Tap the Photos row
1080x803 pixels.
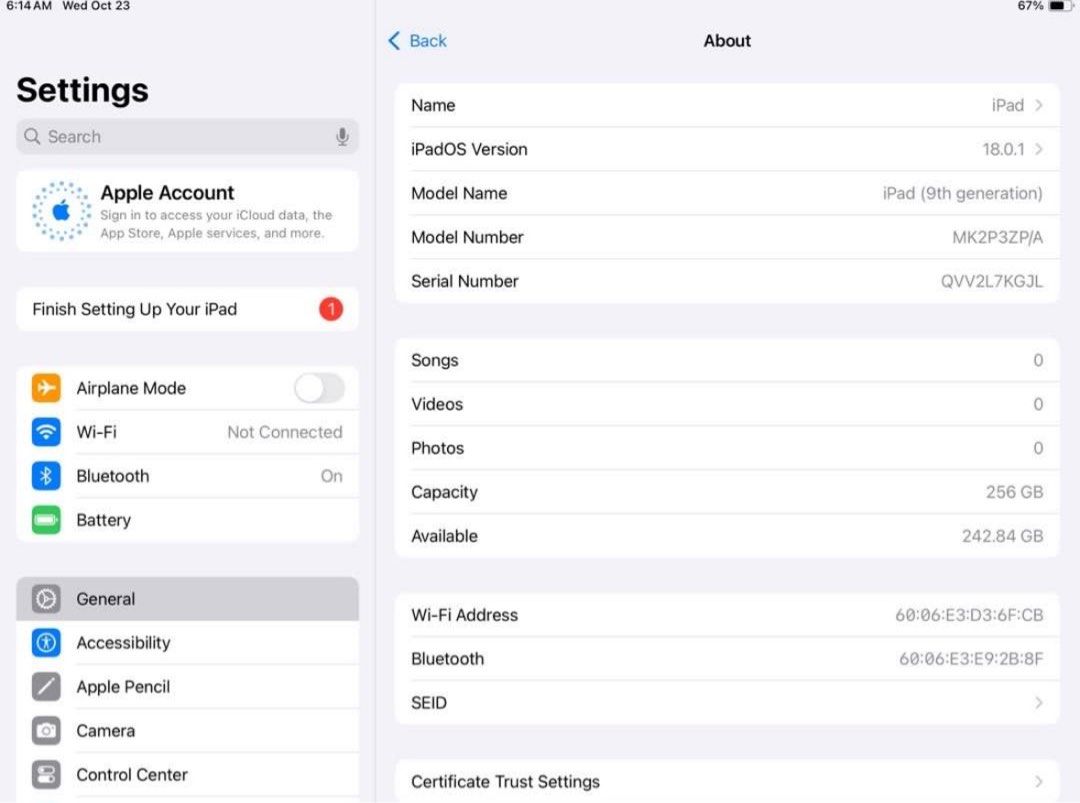click(727, 448)
